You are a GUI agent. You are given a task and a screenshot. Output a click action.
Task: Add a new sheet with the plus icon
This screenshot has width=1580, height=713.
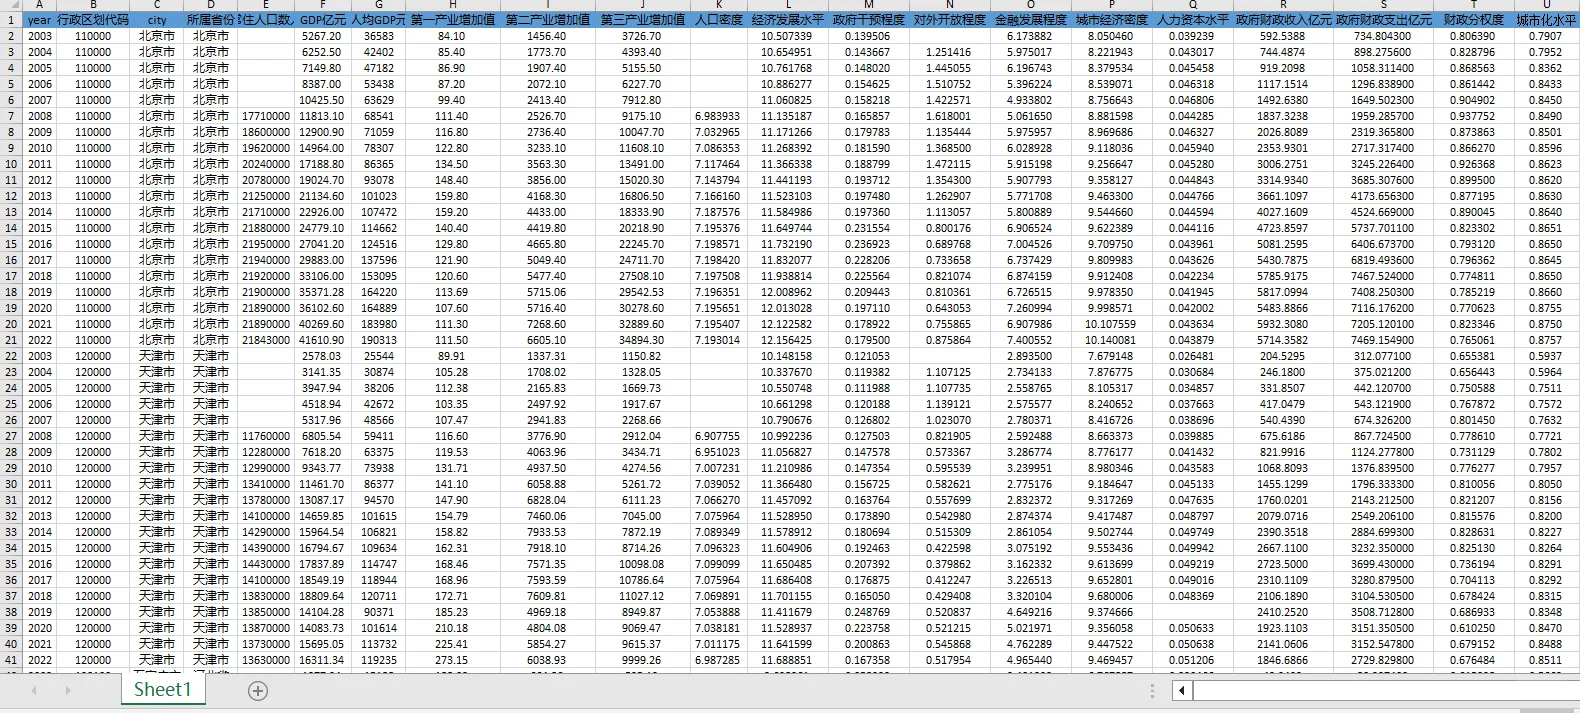[257, 691]
